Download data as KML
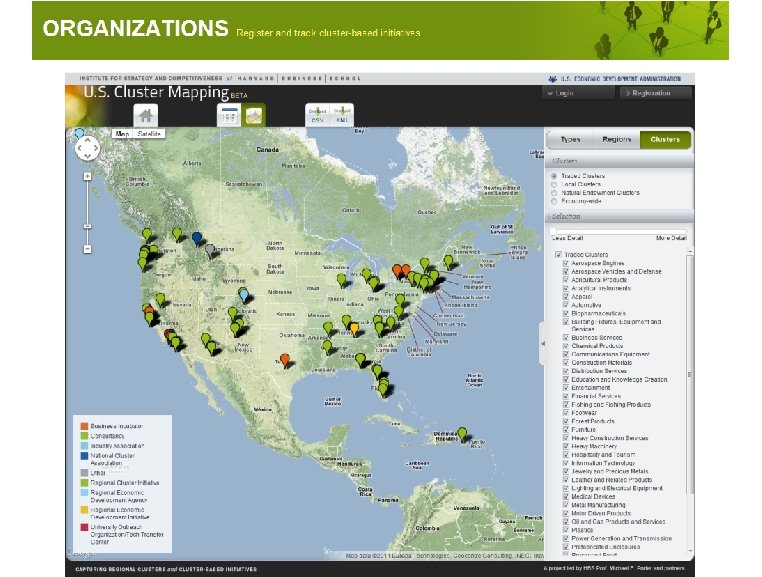 342,115
